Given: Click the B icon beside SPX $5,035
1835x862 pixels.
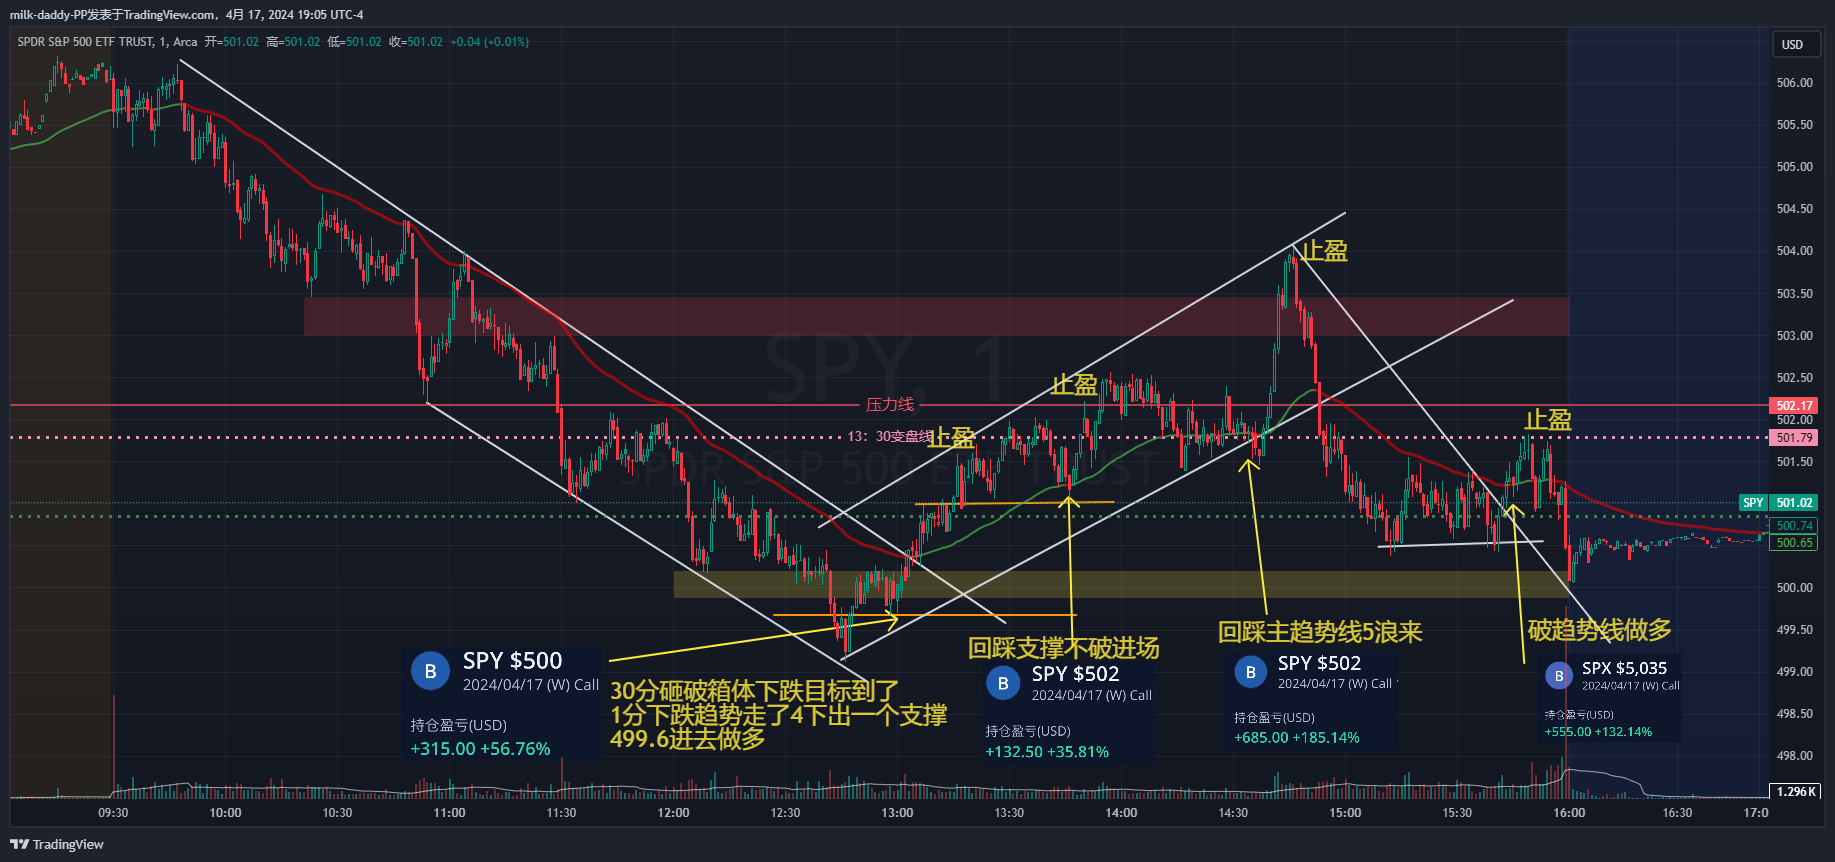Looking at the screenshot, I should pyautogui.click(x=1558, y=676).
